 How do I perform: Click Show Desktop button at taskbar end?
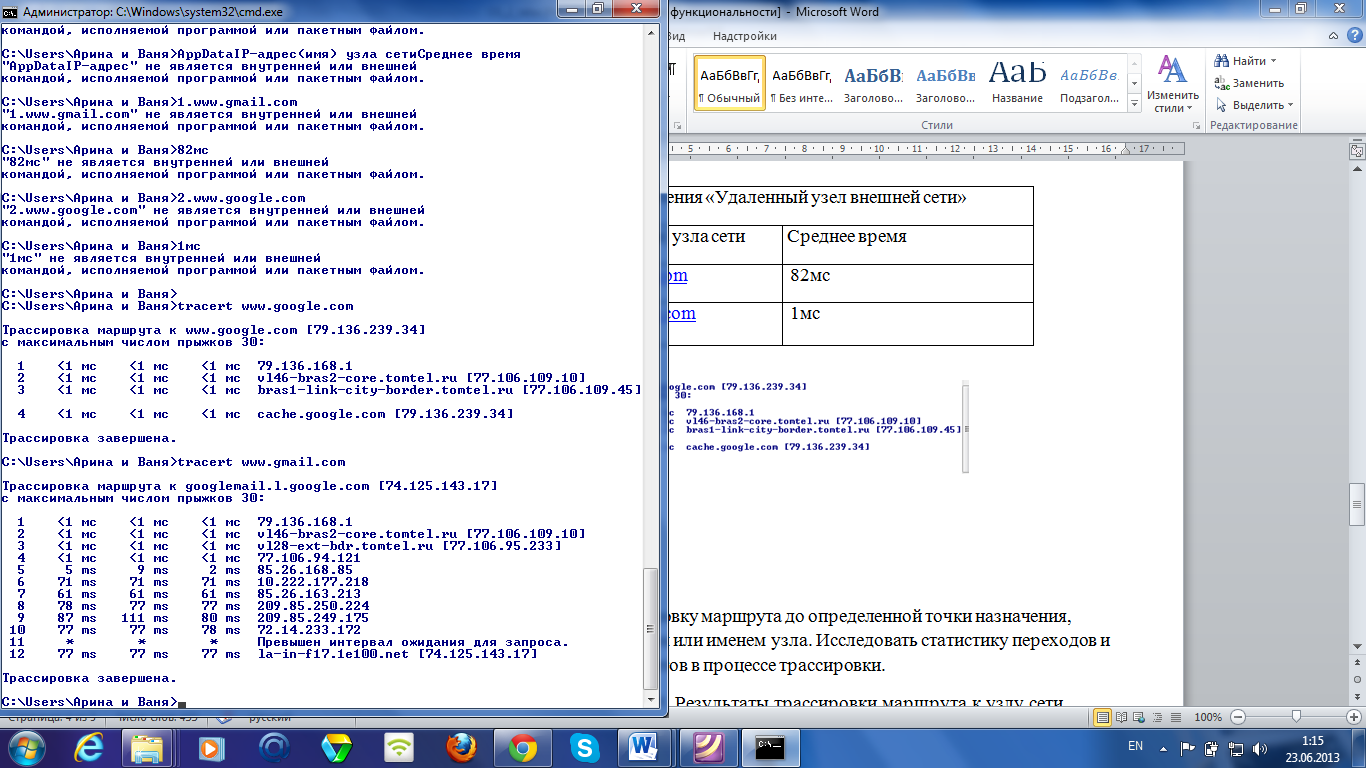(1358, 747)
